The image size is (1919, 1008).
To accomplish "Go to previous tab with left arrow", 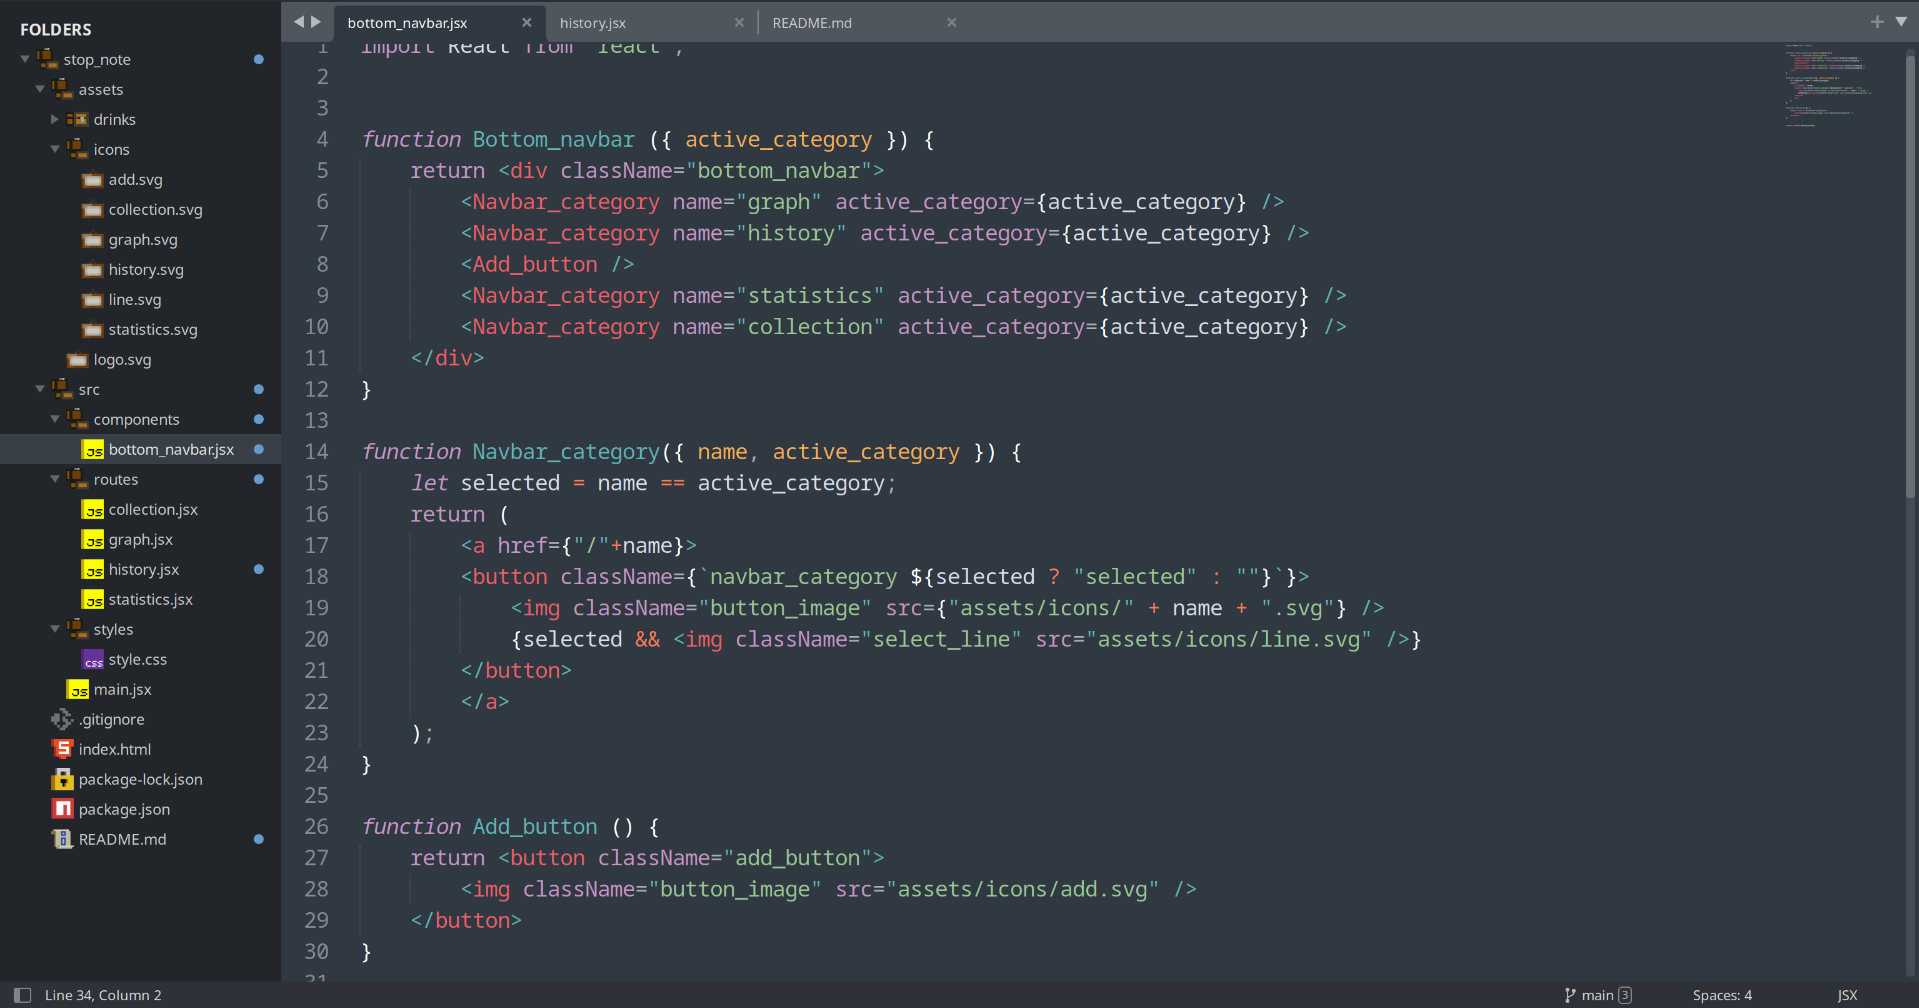I will [298, 21].
